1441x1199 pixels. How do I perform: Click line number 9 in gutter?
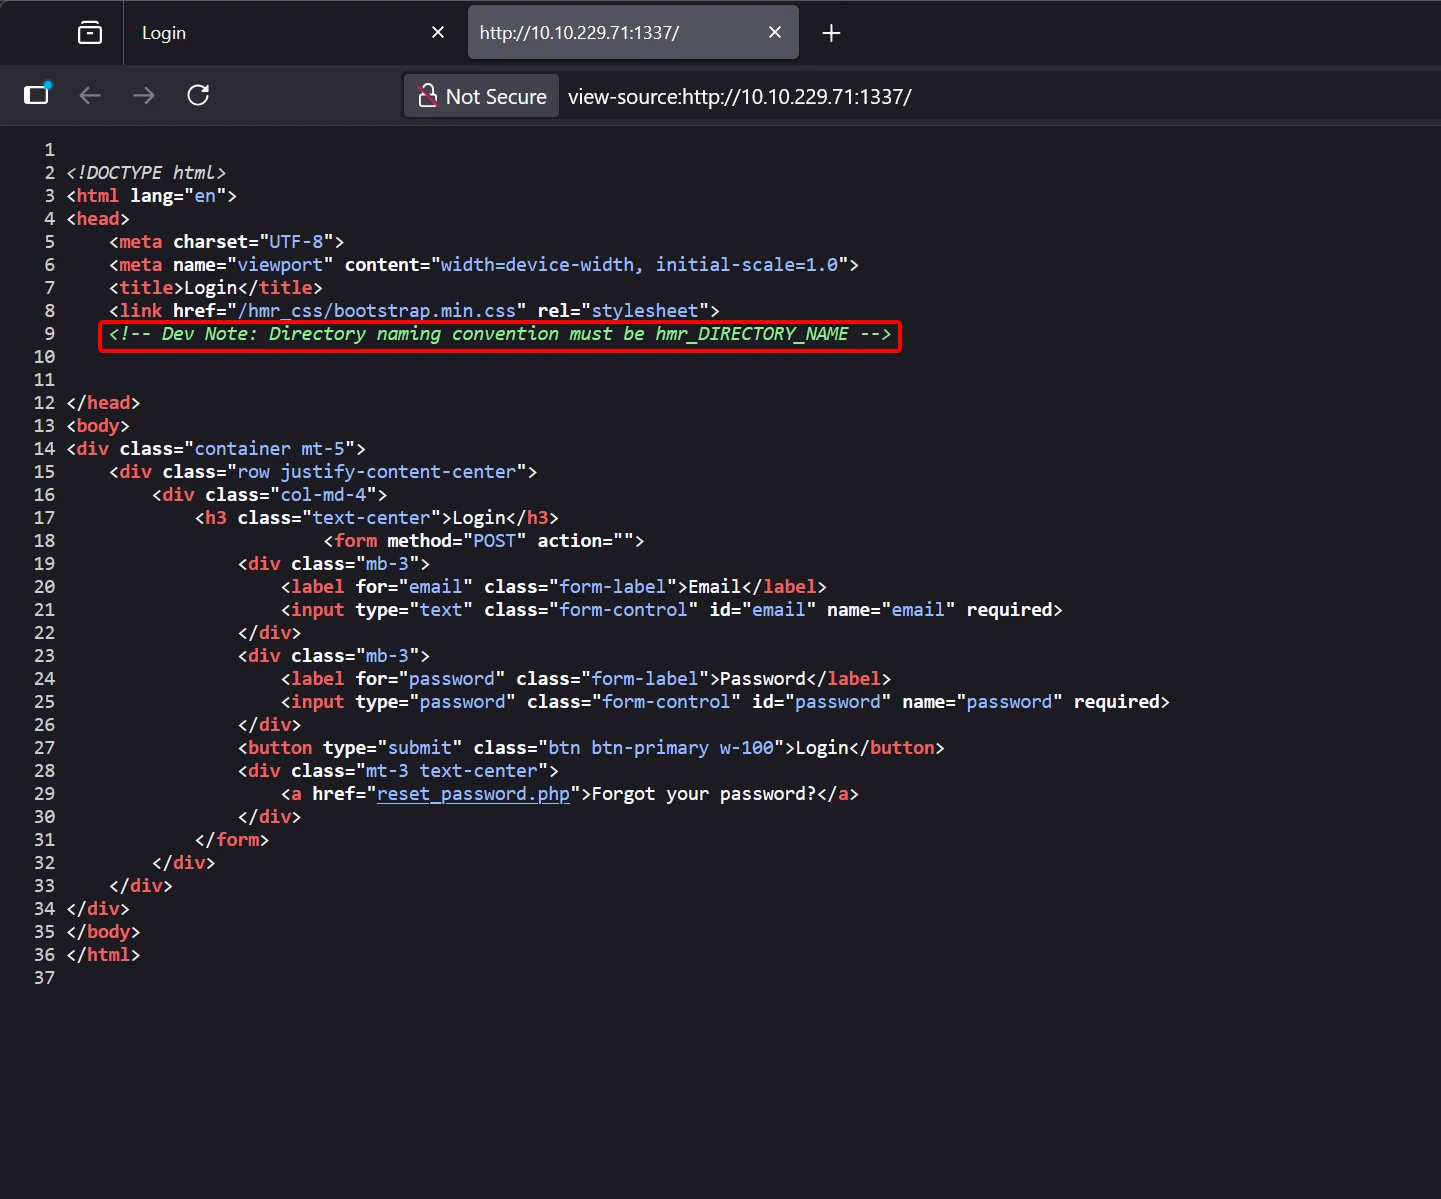(x=49, y=334)
